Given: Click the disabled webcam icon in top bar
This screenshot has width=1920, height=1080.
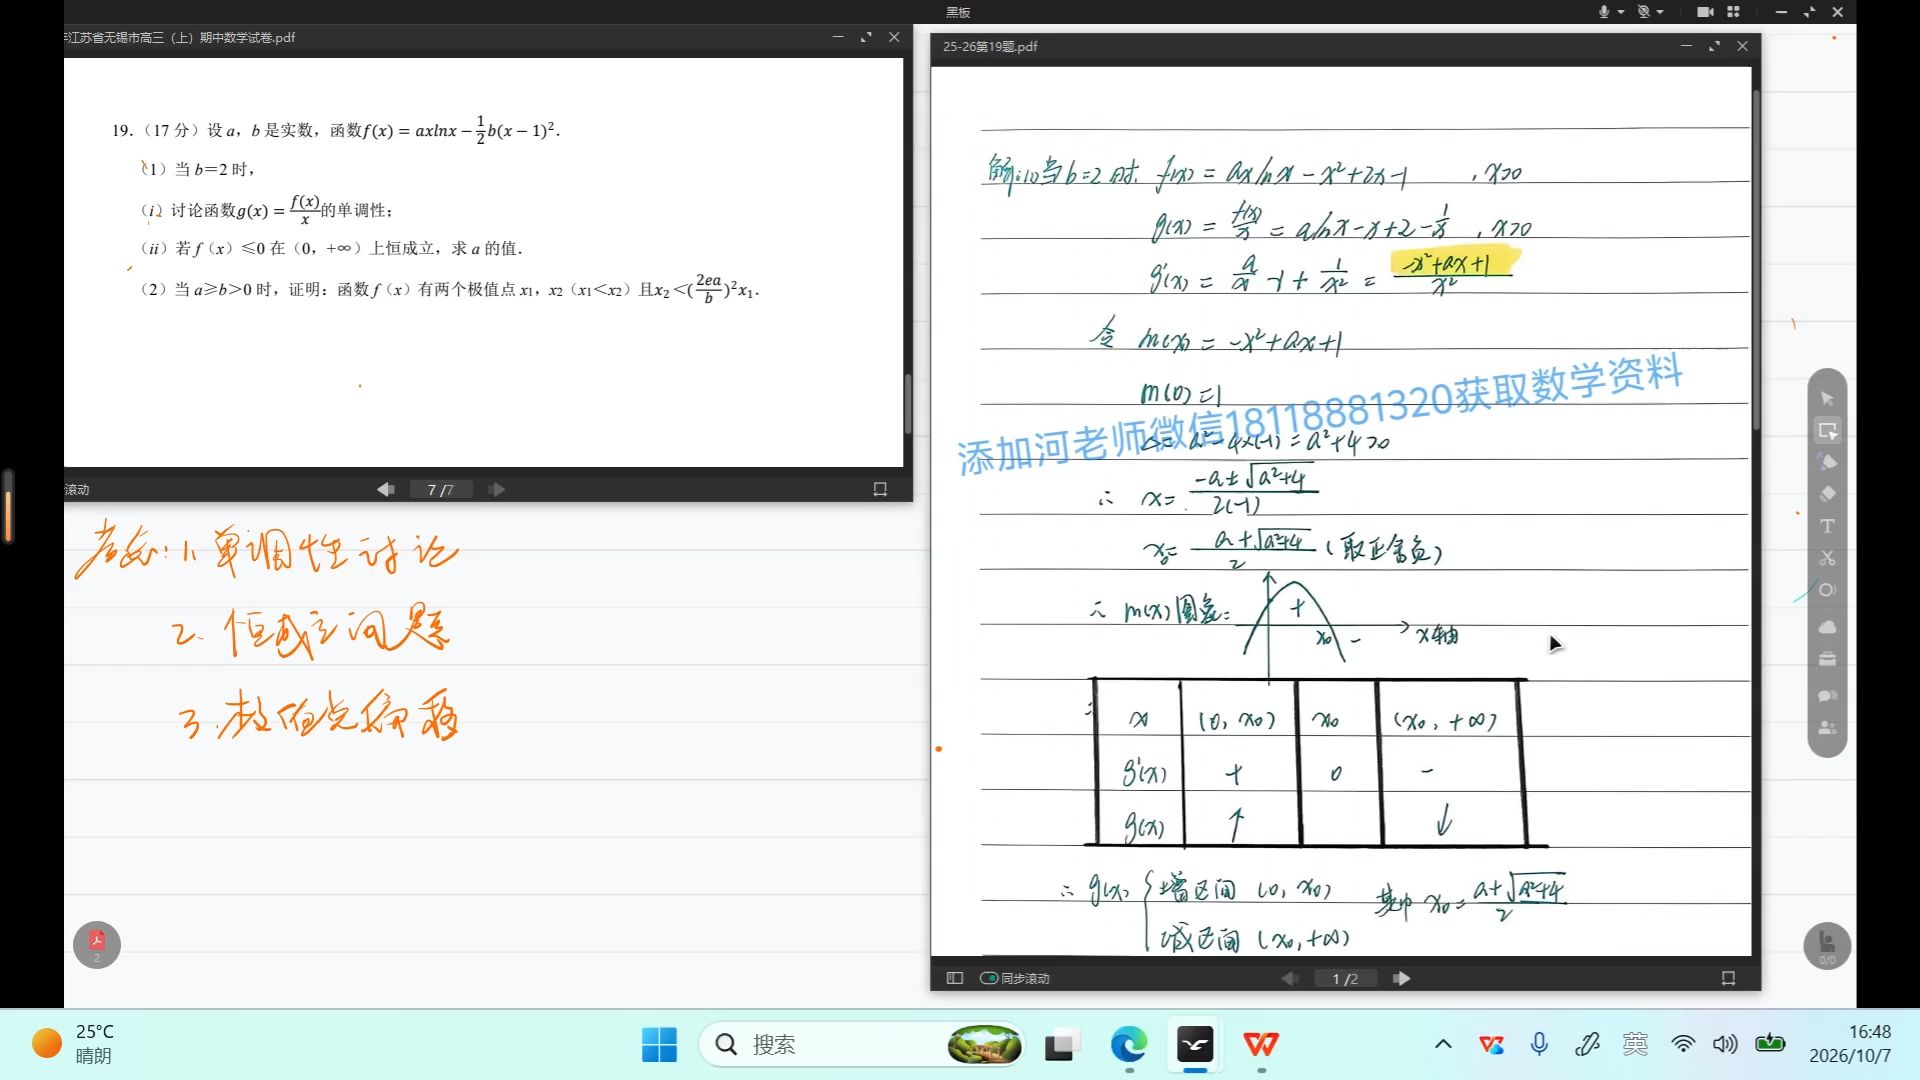Looking at the screenshot, I should tap(1643, 12).
